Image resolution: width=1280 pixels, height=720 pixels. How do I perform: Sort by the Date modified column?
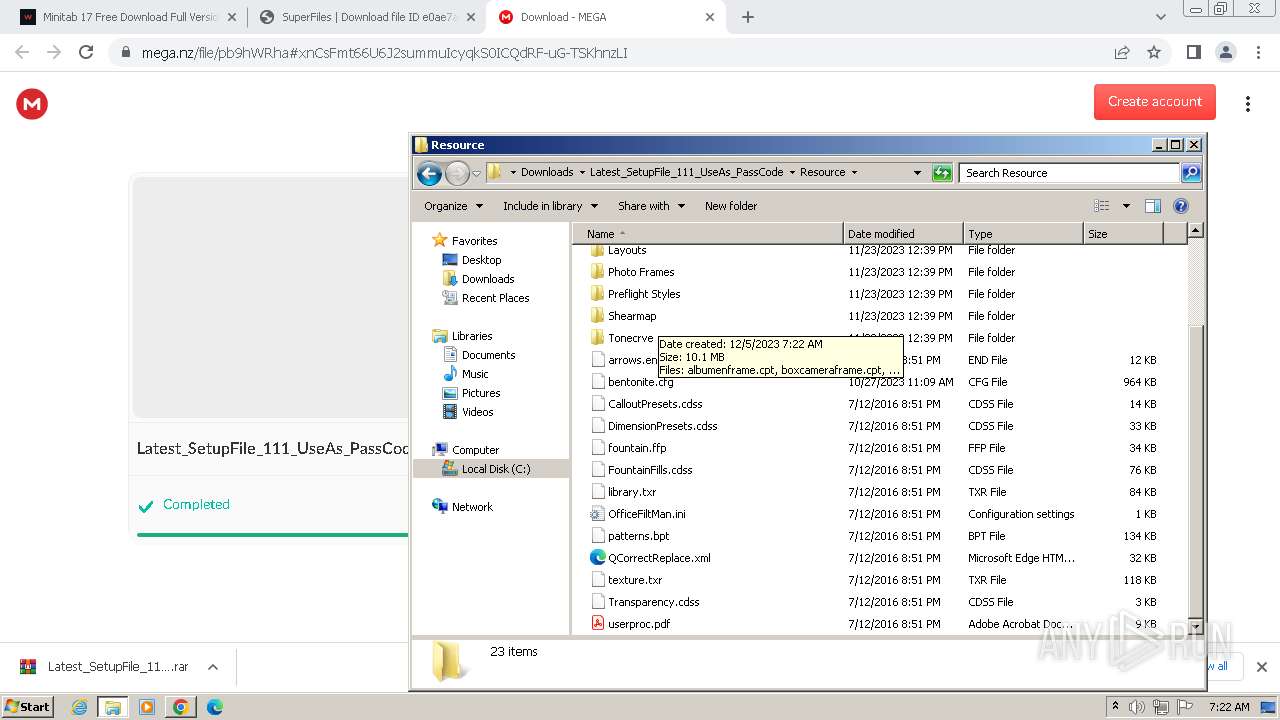click(x=903, y=234)
